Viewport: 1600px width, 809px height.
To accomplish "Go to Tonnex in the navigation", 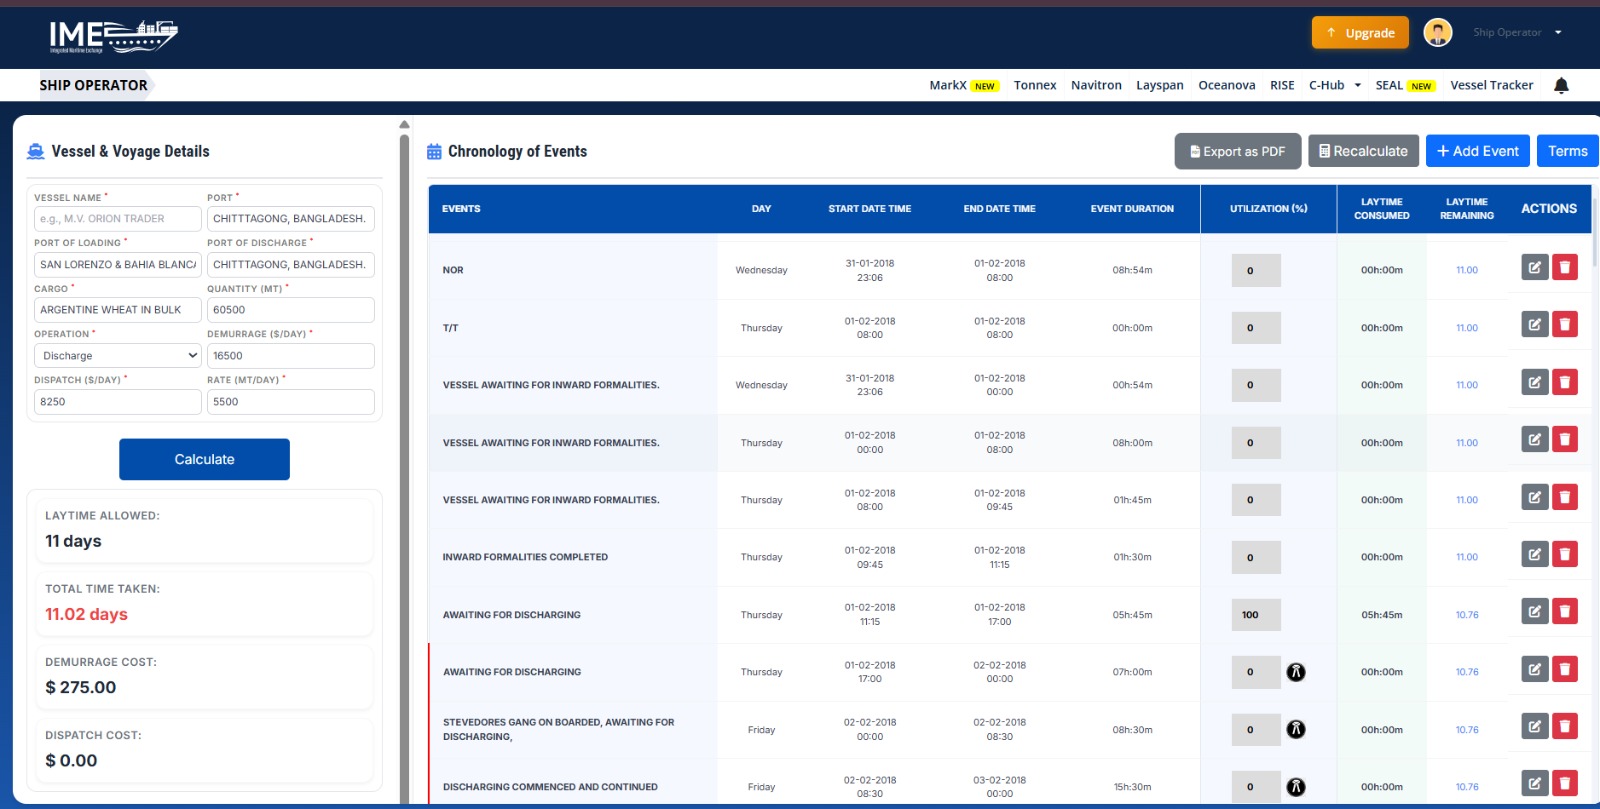I will [x=1035, y=86].
